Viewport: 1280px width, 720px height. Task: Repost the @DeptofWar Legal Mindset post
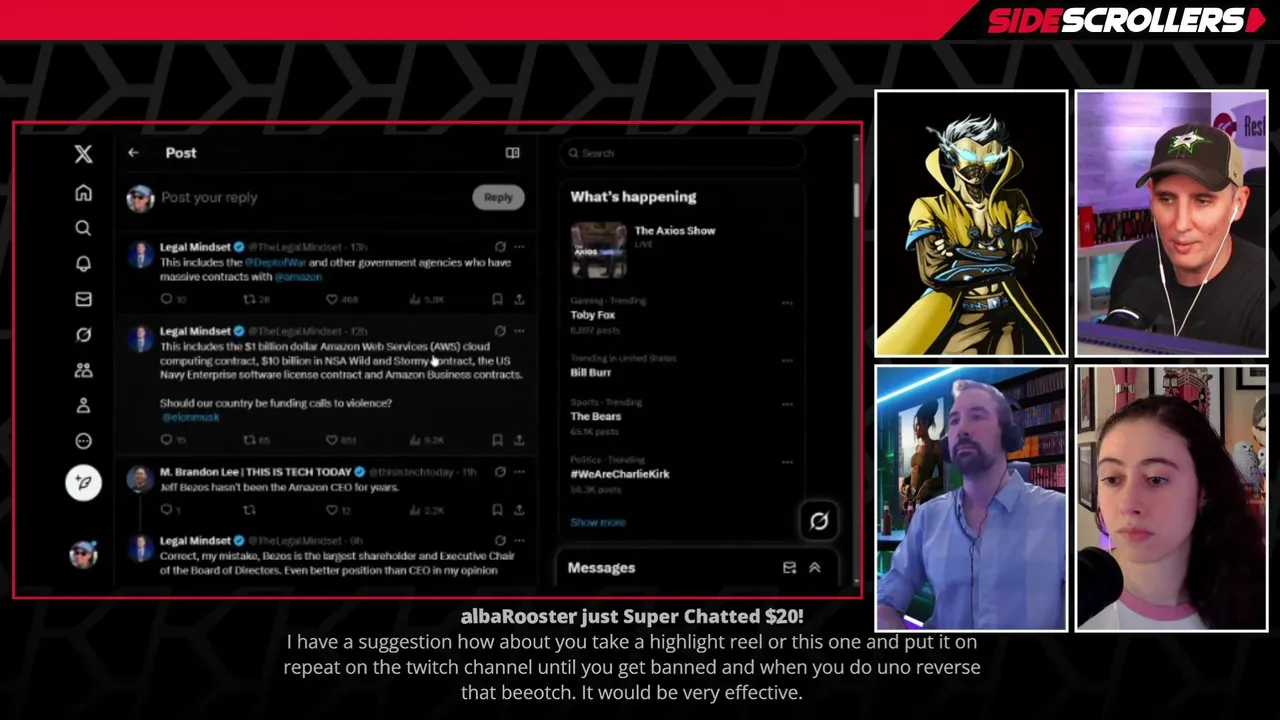[x=250, y=299]
